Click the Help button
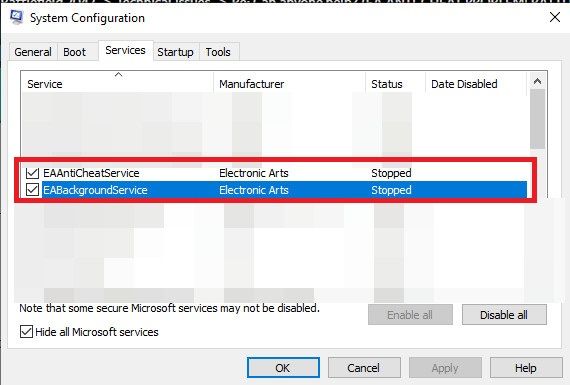Screen dimensions: 570x385 pyautogui.click(x=526, y=368)
